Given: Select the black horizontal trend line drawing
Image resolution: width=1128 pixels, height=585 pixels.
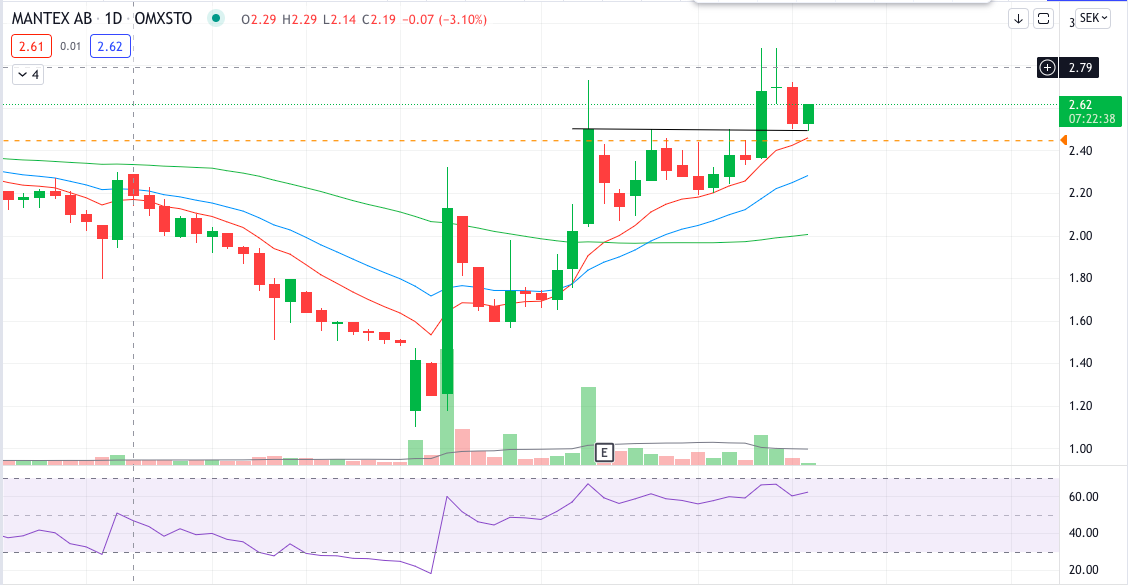Looking at the screenshot, I should click(691, 130).
